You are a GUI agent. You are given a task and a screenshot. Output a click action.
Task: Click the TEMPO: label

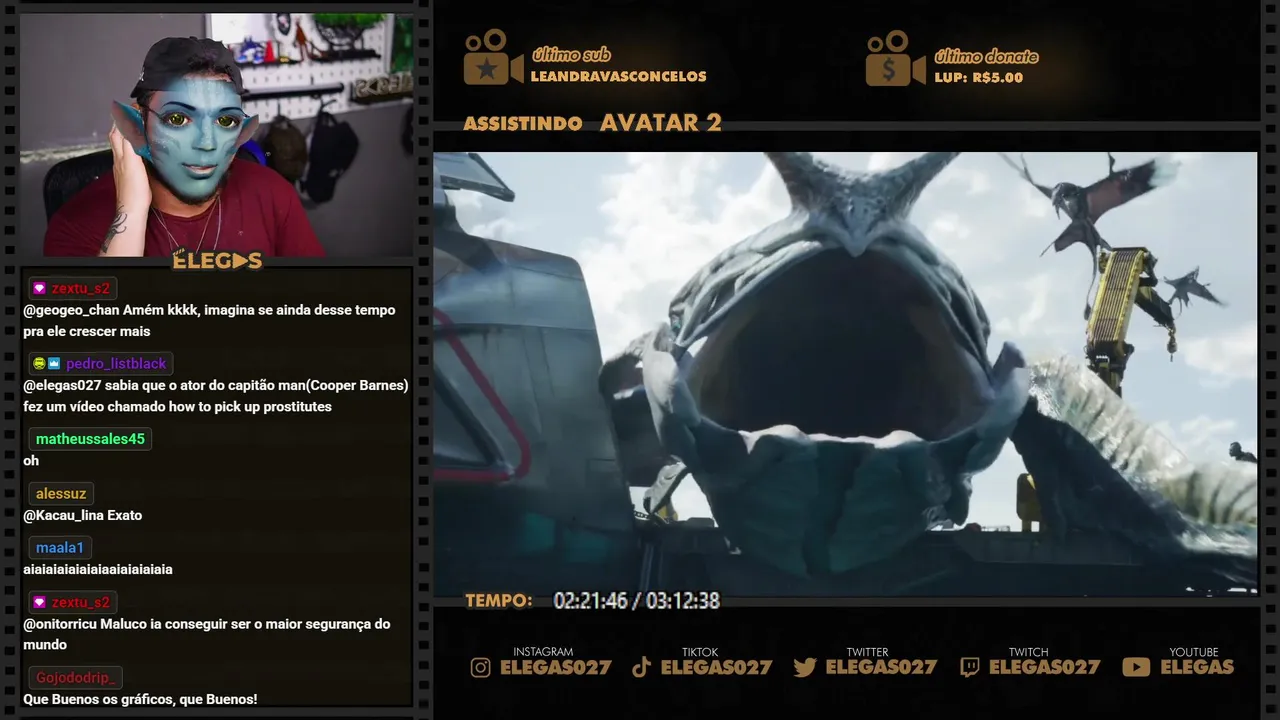(499, 601)
